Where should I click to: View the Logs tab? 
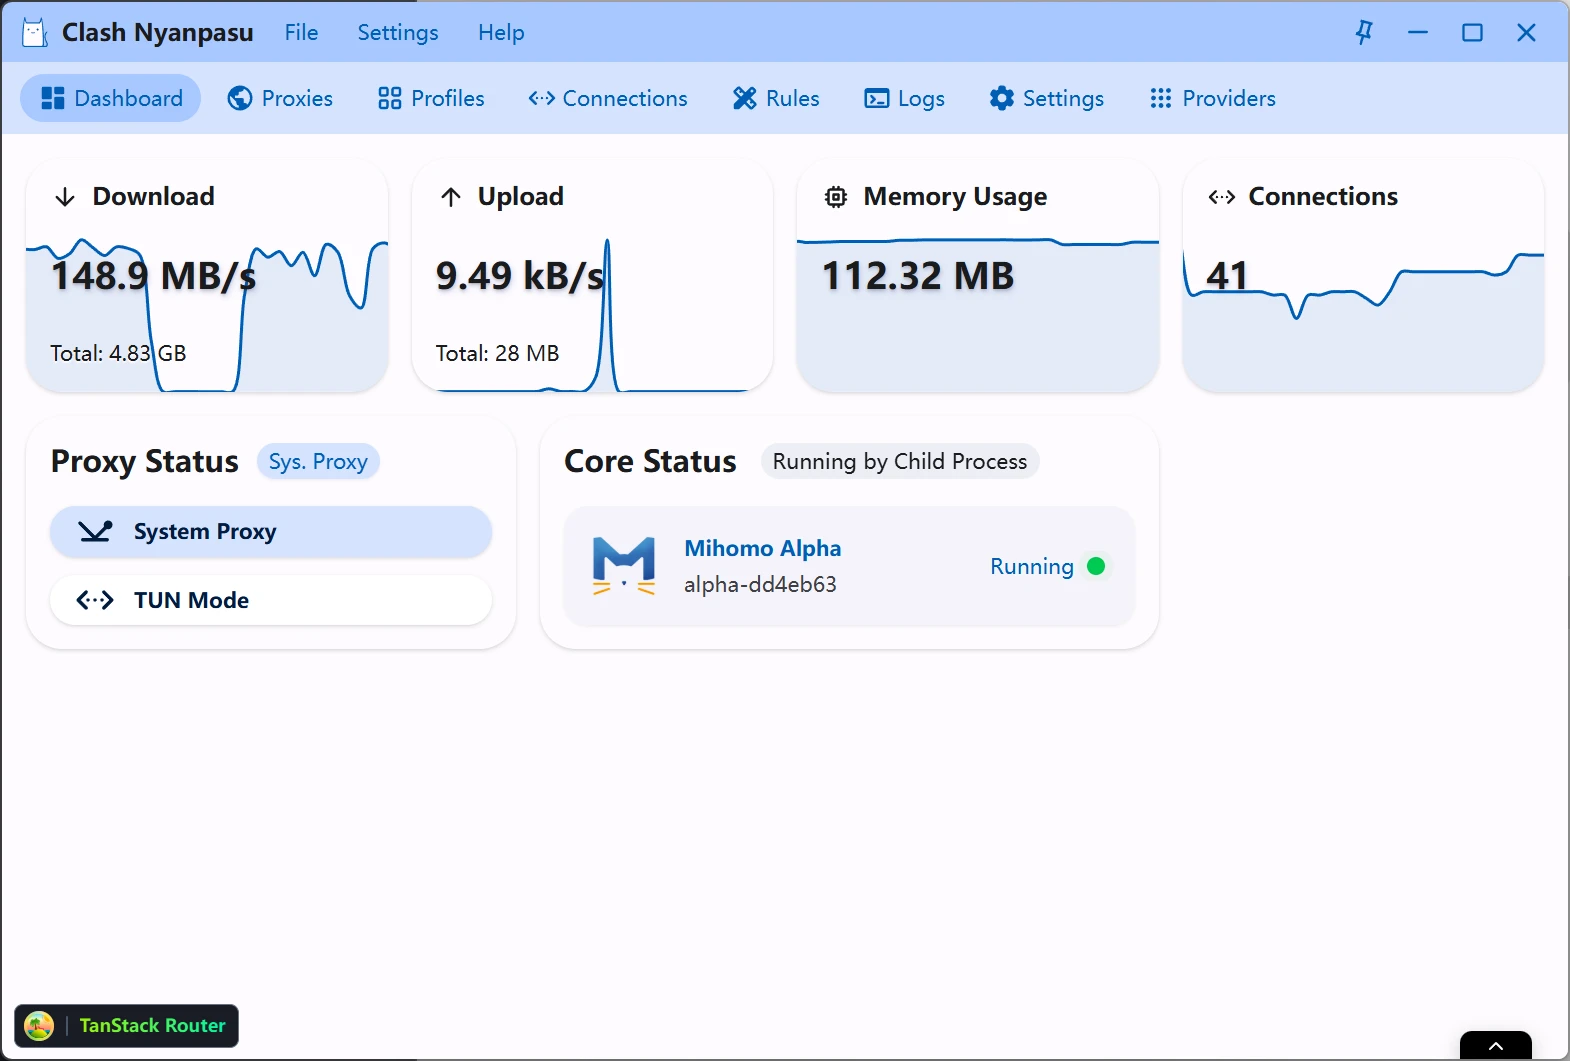904,98
